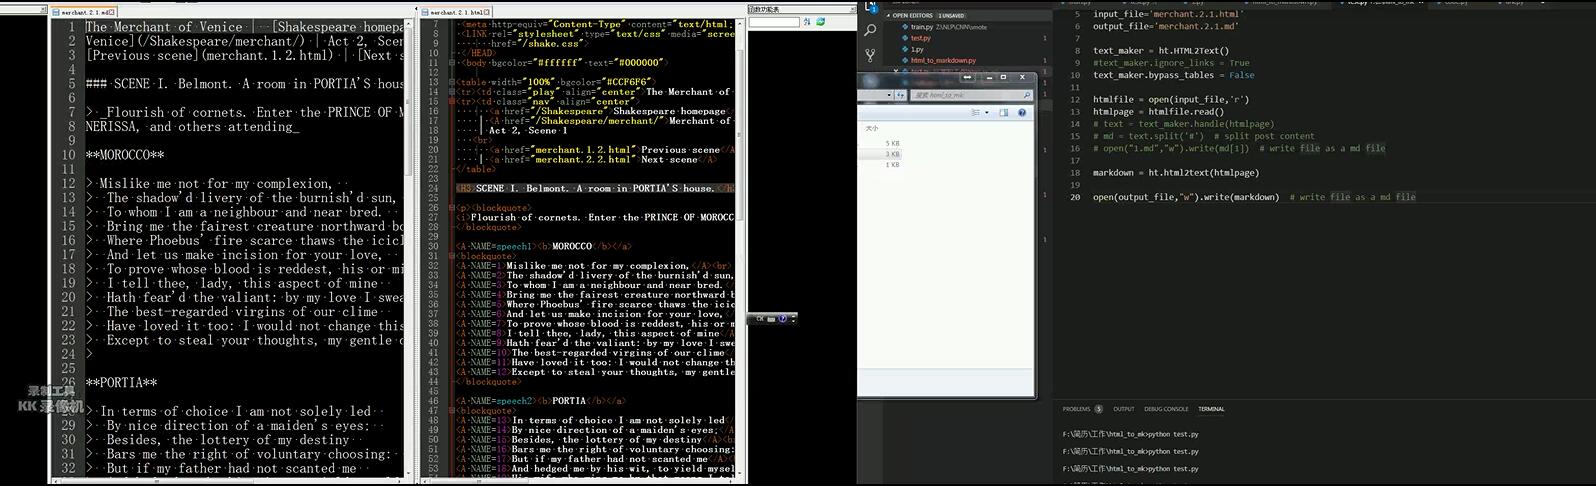Click the markdown = ht.html2text(htmlpage) line
The image size is (1596, 486).
coord(1175,173)
